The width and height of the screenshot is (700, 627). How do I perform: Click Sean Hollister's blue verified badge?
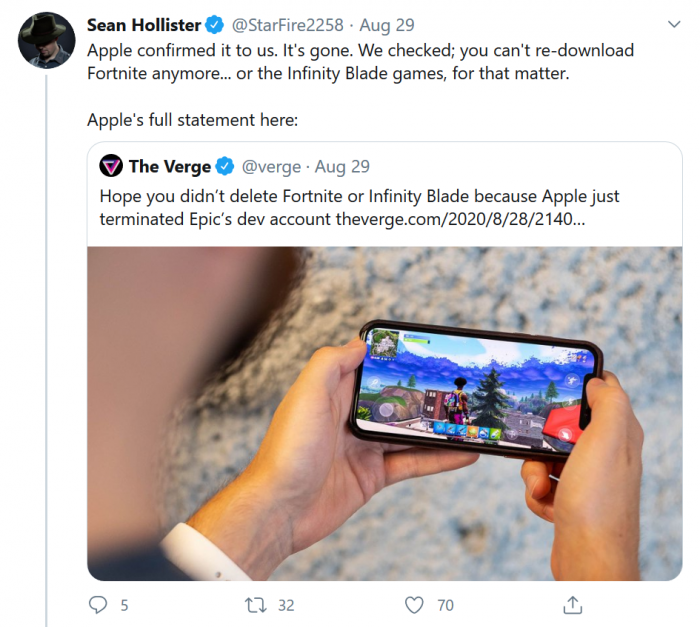tap(217, 24)
